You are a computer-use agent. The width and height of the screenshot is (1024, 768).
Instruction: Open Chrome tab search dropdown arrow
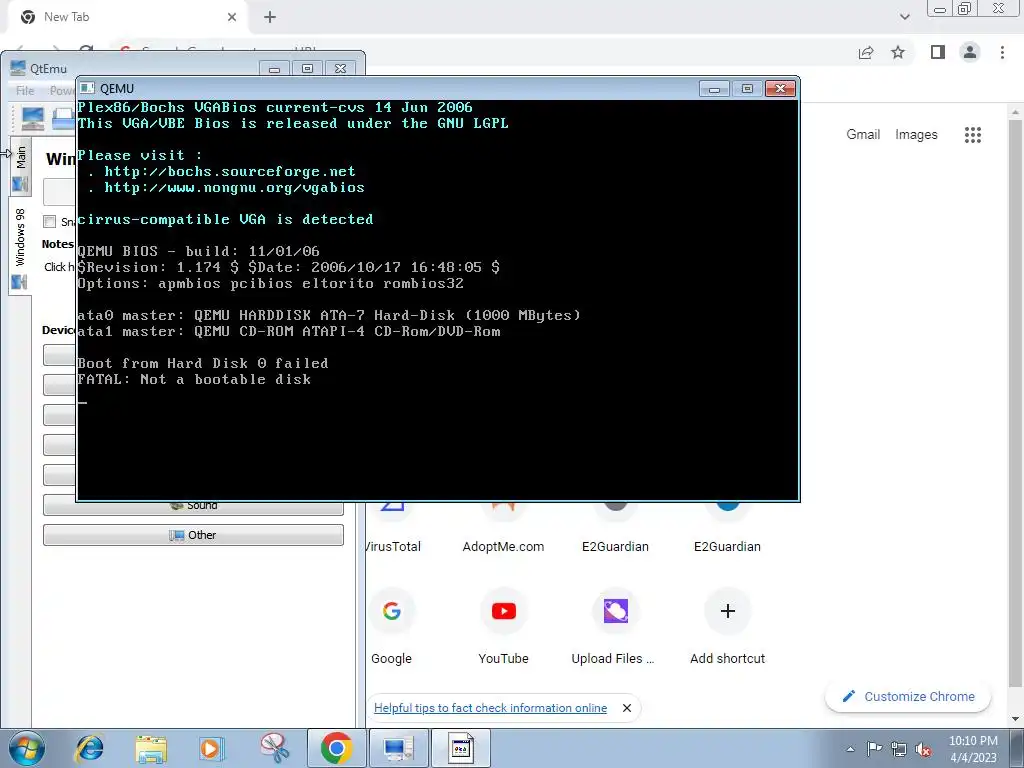[x=904, y=17]
